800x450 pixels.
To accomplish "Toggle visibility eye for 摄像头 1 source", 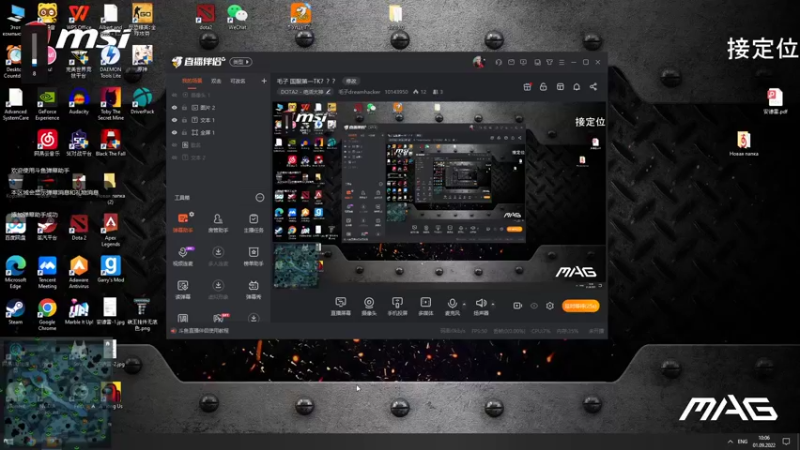I will pos(174,95).
